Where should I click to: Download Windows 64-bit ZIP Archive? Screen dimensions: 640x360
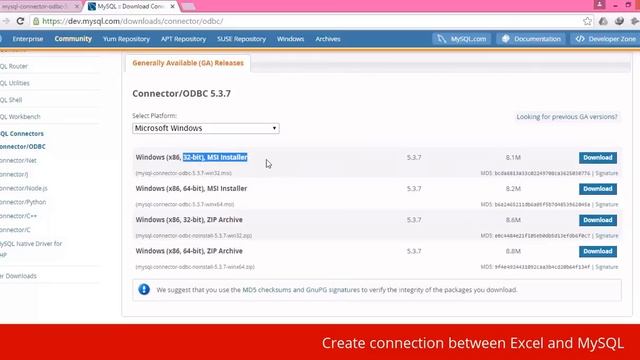pyautogui.click(x=598, y=251)
